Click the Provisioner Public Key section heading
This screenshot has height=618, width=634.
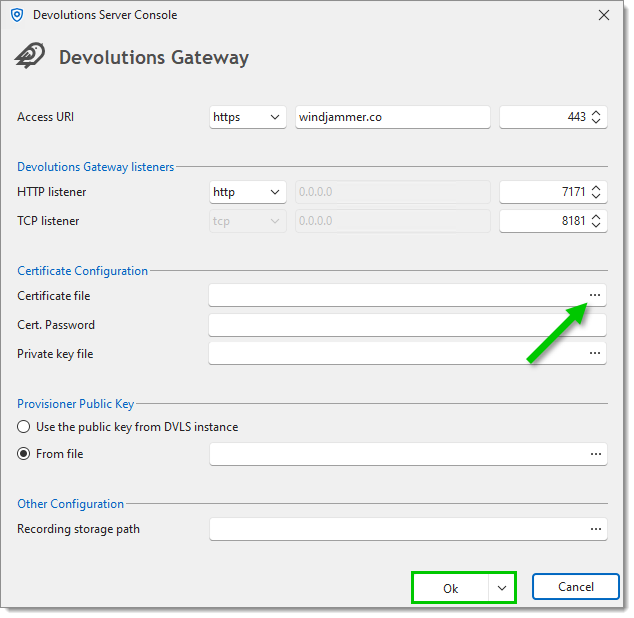76,404
